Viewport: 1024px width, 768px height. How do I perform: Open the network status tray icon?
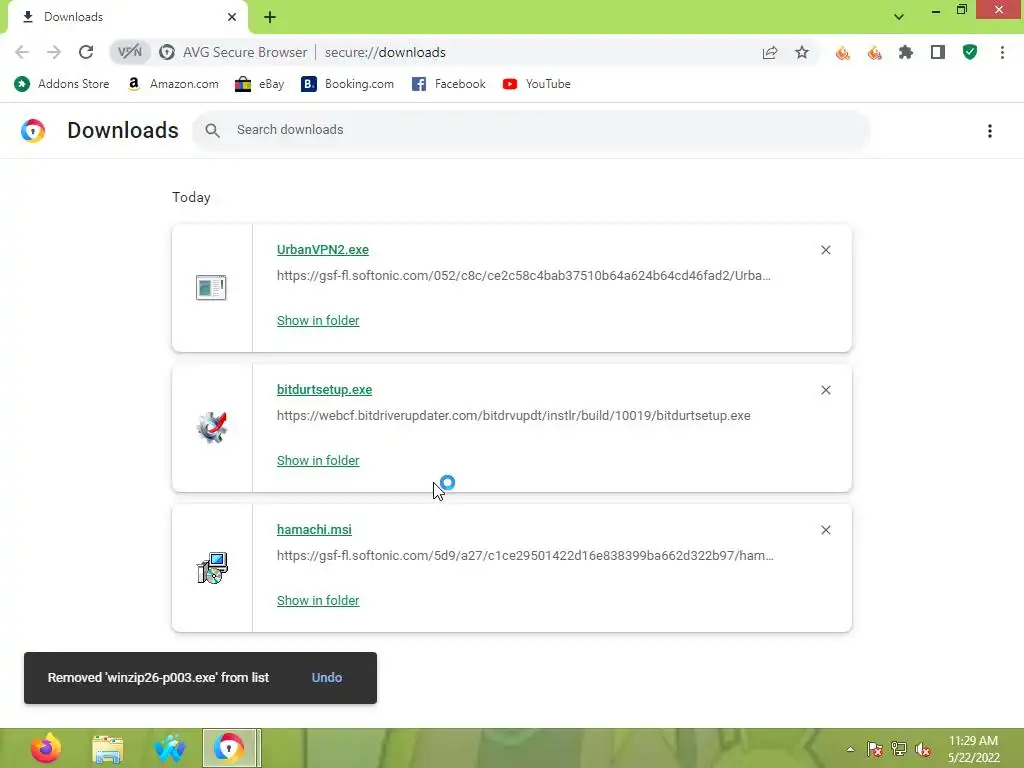point(899,749)
